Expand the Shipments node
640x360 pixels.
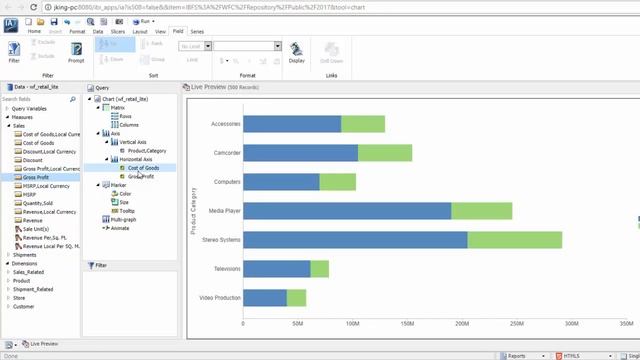tap(9, 255)
